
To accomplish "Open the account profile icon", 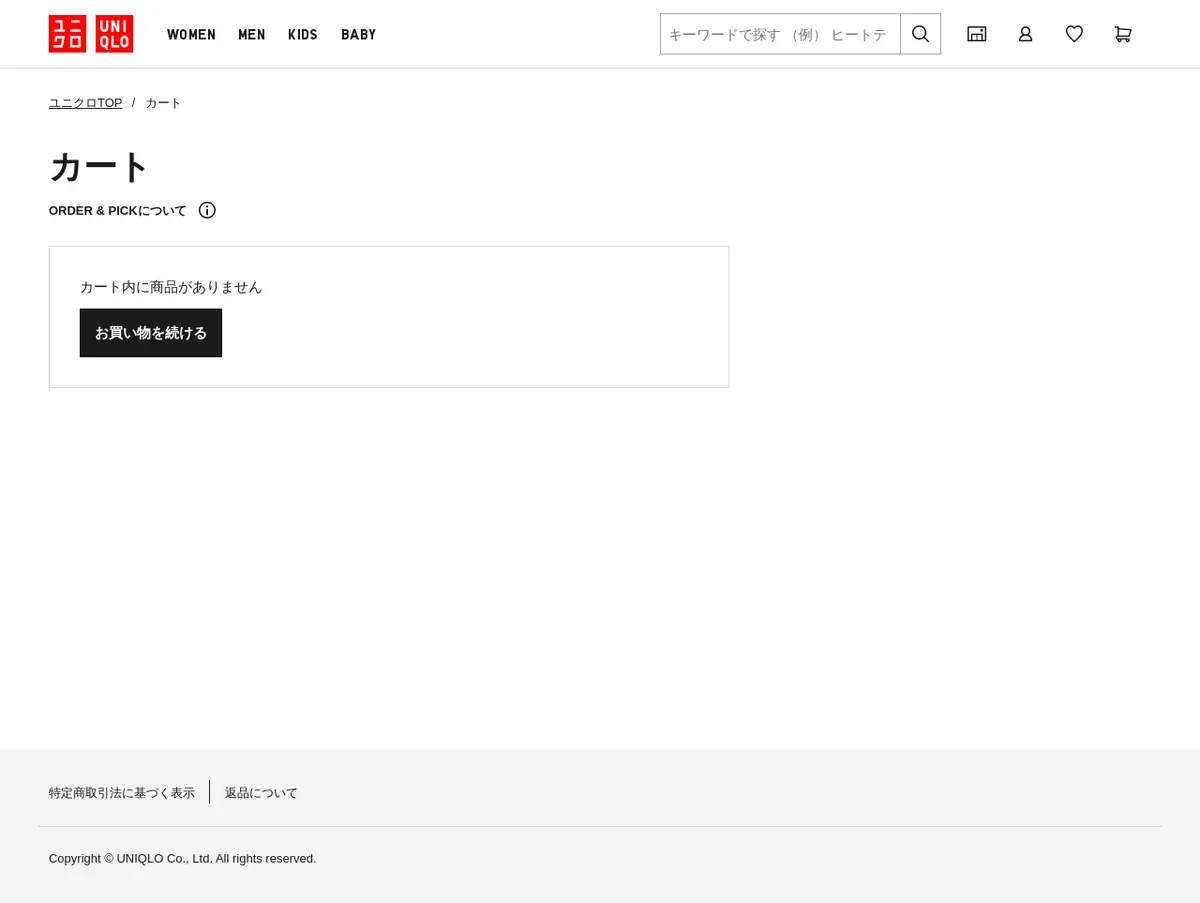I will 1025,34.
